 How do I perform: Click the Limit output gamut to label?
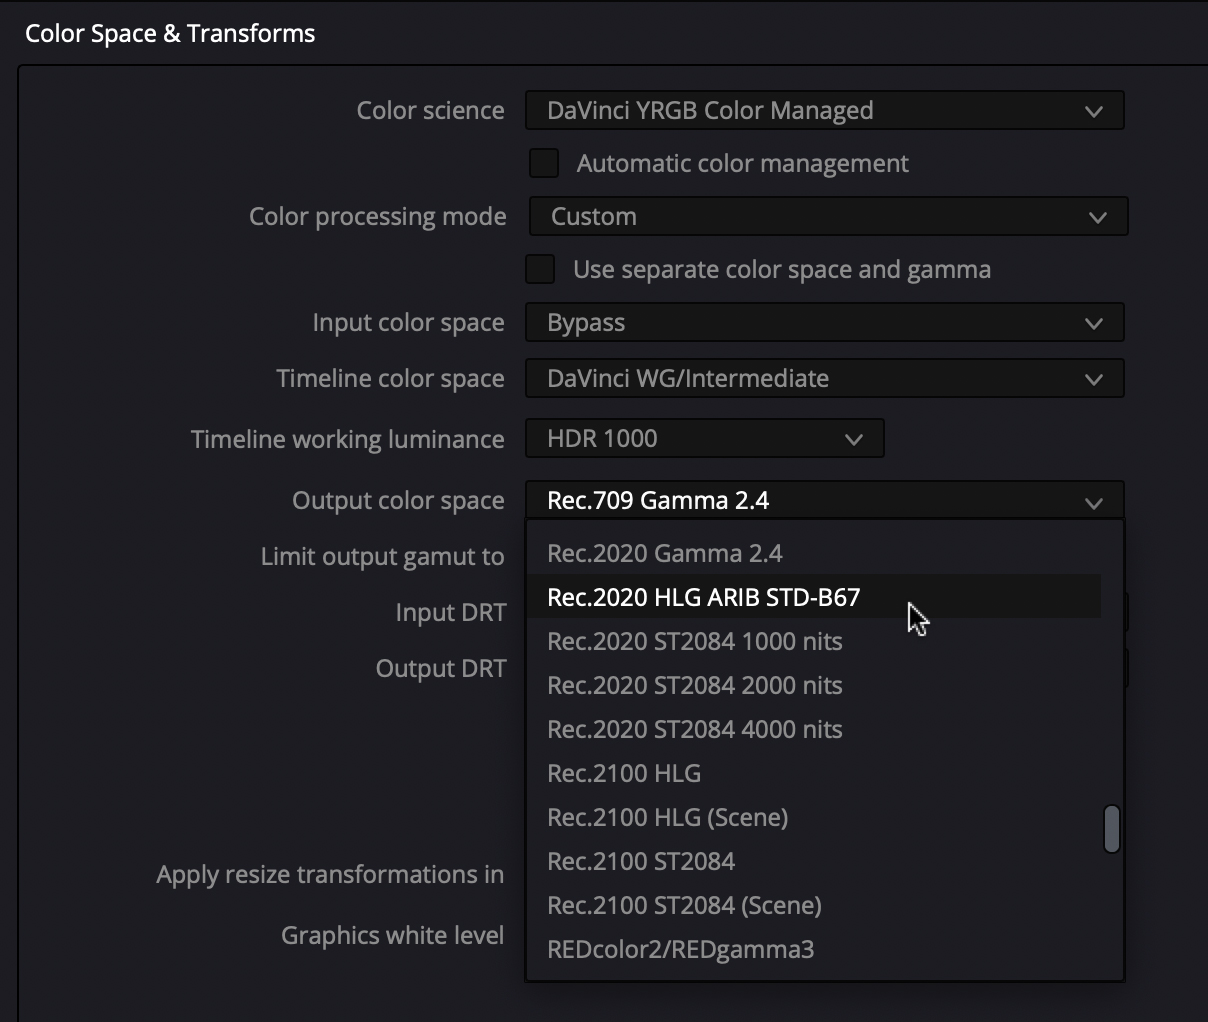point(382,556)
